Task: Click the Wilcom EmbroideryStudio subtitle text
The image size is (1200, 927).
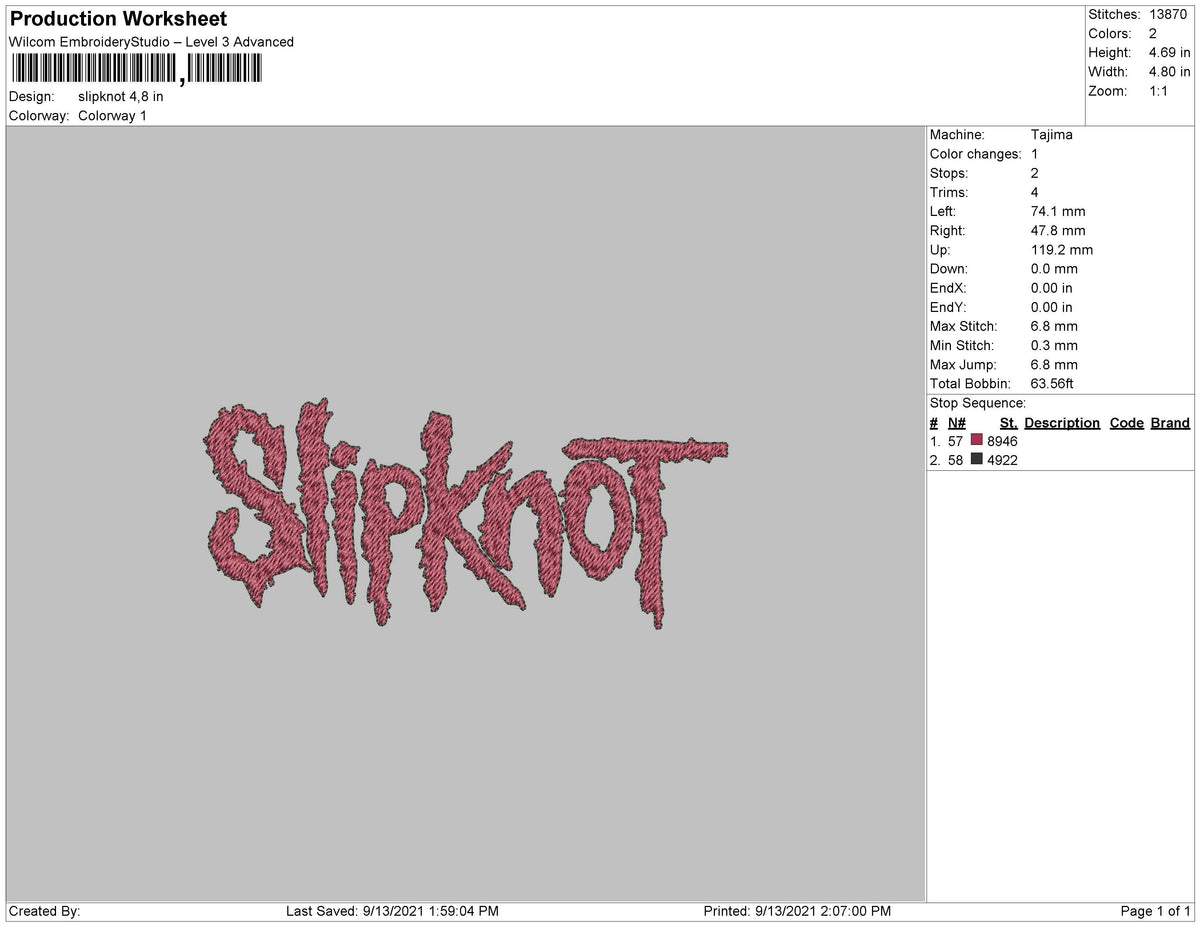Action: [150, 42]
